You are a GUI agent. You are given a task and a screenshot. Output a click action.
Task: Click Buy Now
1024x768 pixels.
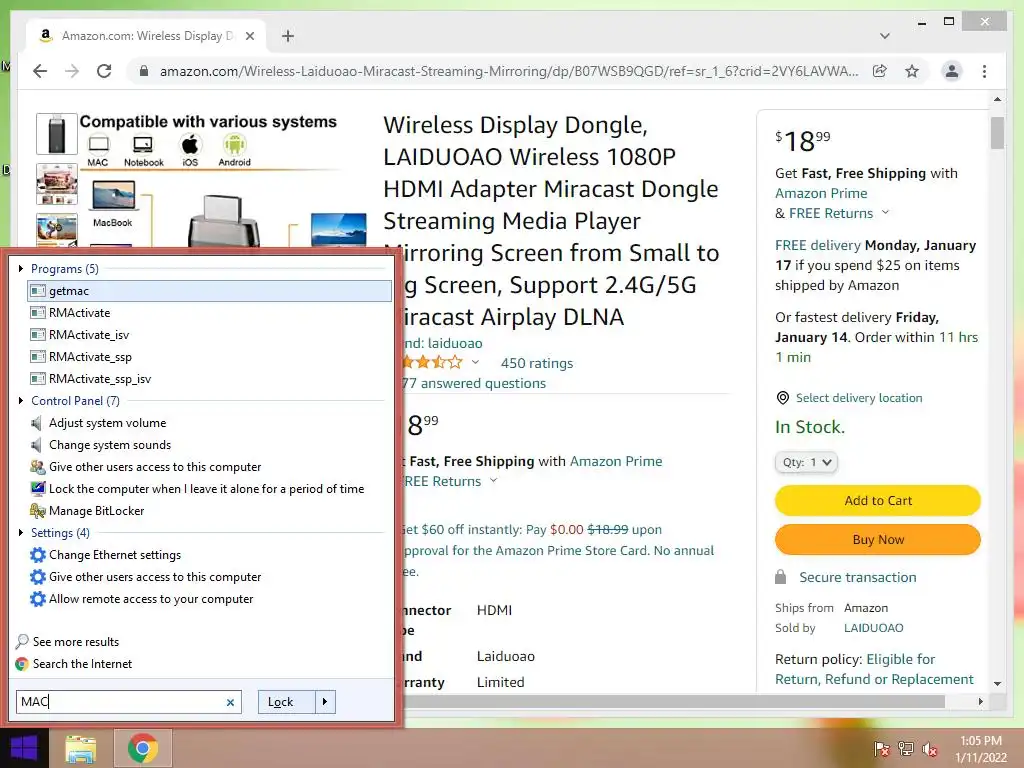(x=878, y=540)
